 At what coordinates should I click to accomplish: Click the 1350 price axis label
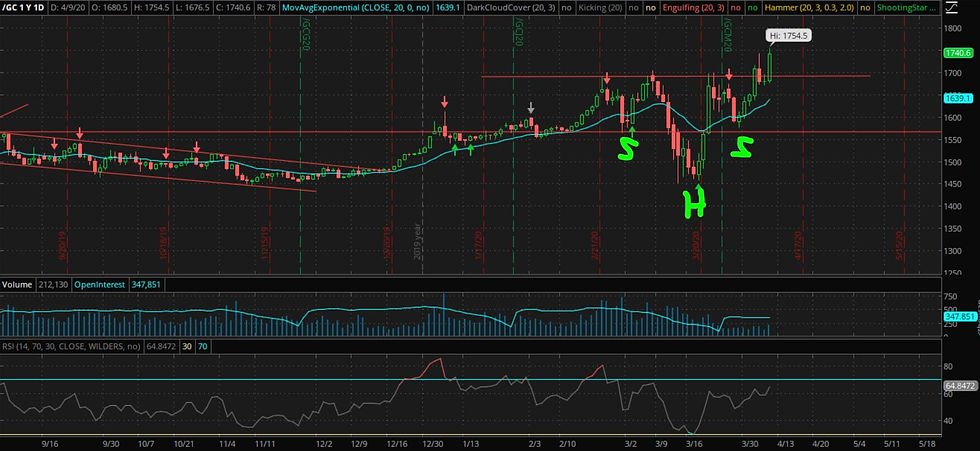tap(953, 229)
